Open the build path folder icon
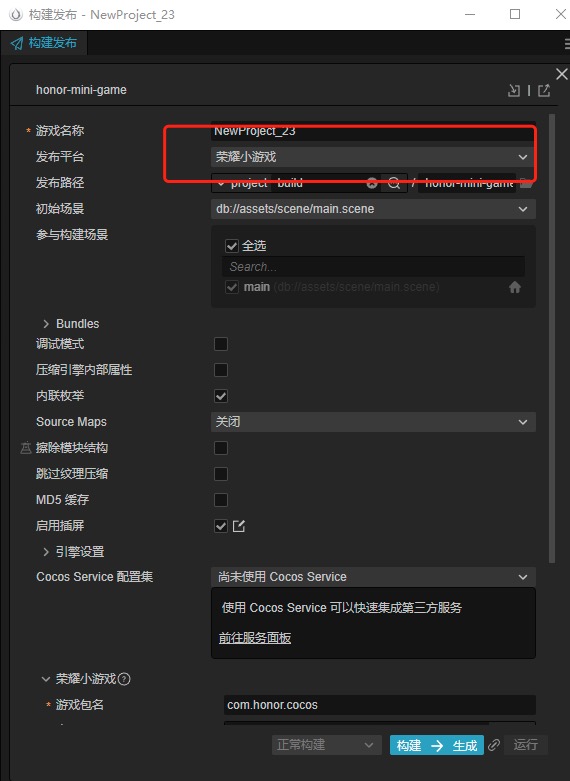570x781 pixels. [527, 183]
